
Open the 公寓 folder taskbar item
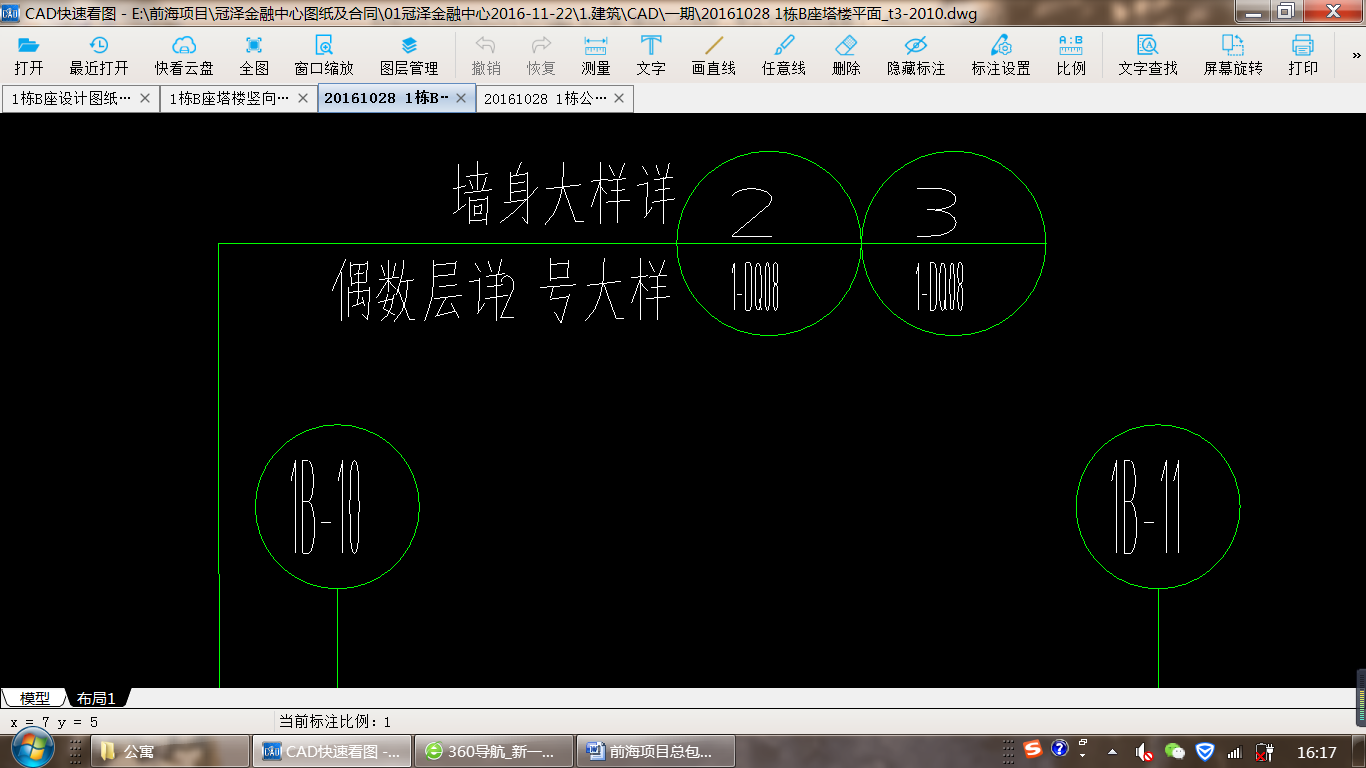point(170,751)
